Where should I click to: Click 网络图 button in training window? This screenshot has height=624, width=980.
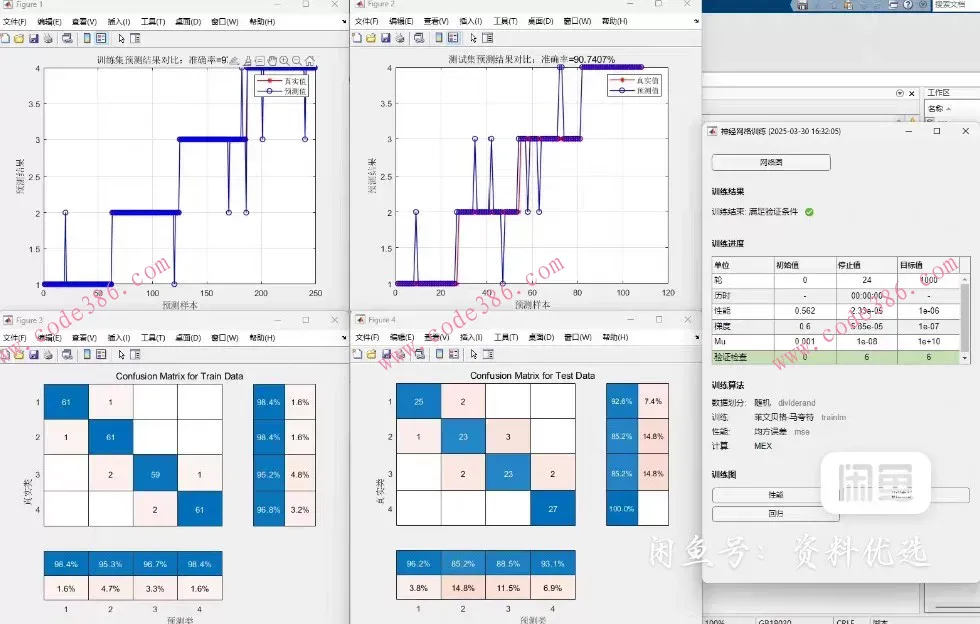[x=771, y=163]
